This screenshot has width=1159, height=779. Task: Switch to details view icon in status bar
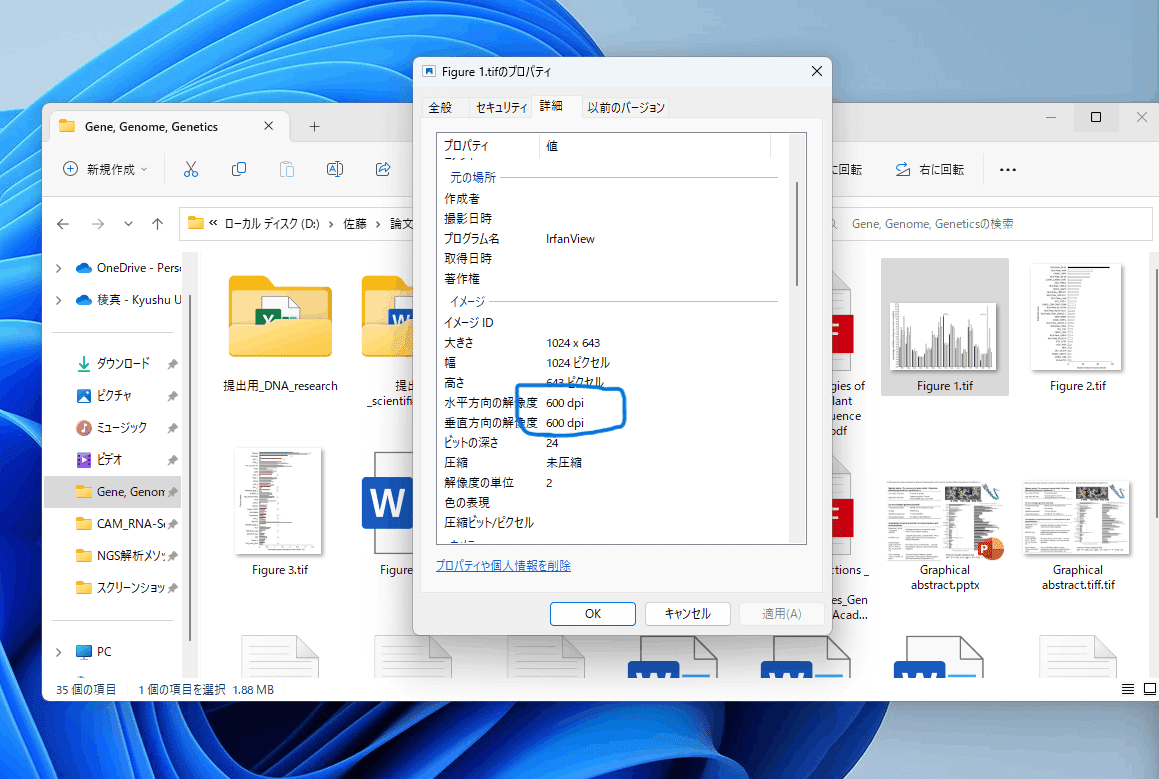[x=1128, y=689]
